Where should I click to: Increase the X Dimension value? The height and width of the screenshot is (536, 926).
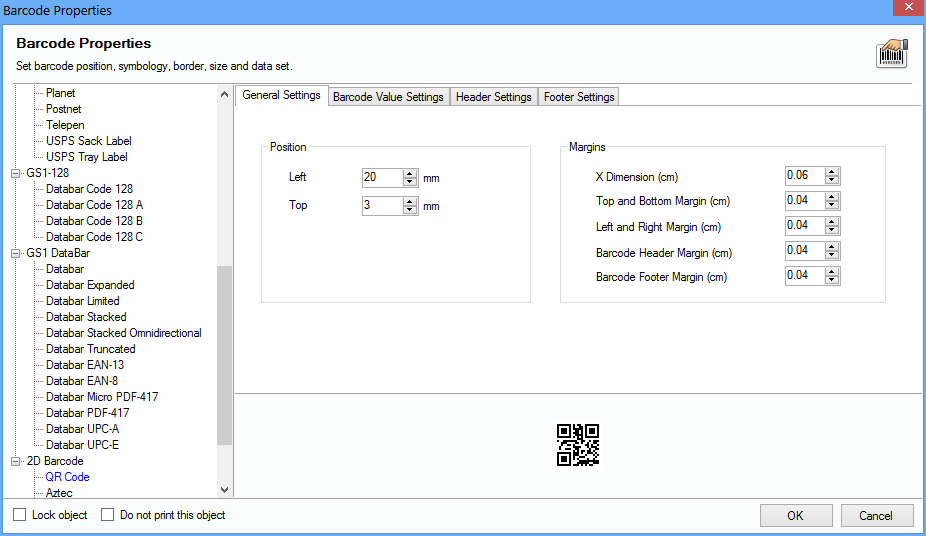[832, 172]
